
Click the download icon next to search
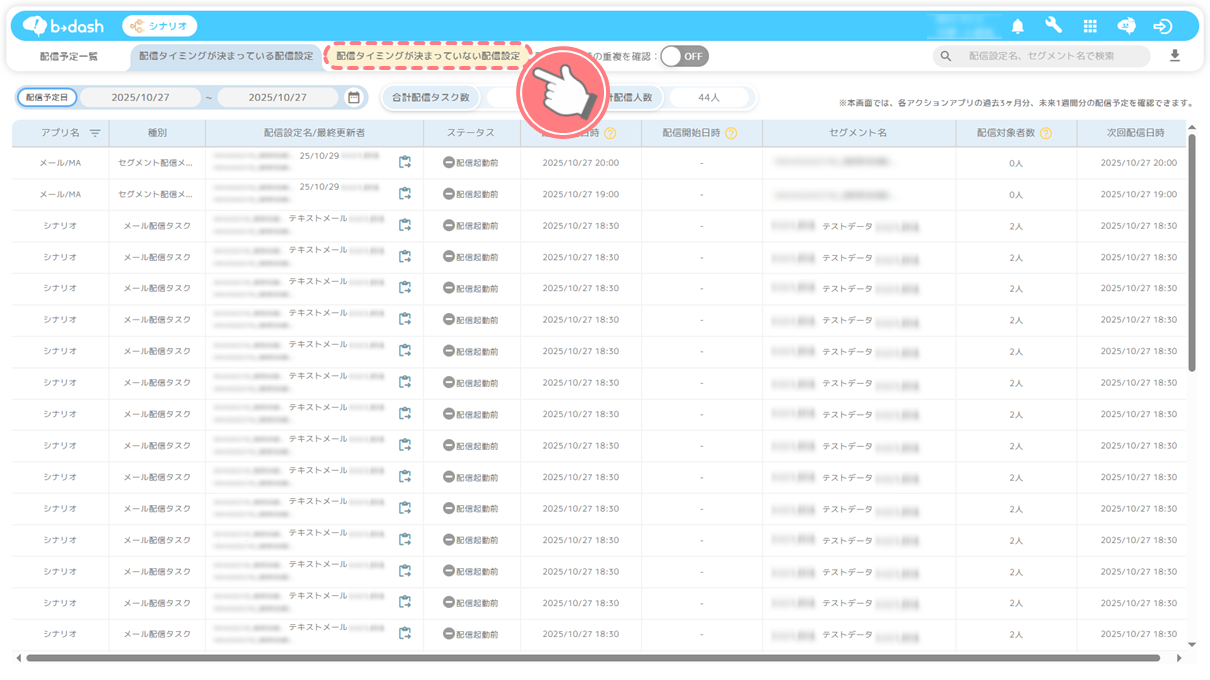click(x=1175, y=56)
